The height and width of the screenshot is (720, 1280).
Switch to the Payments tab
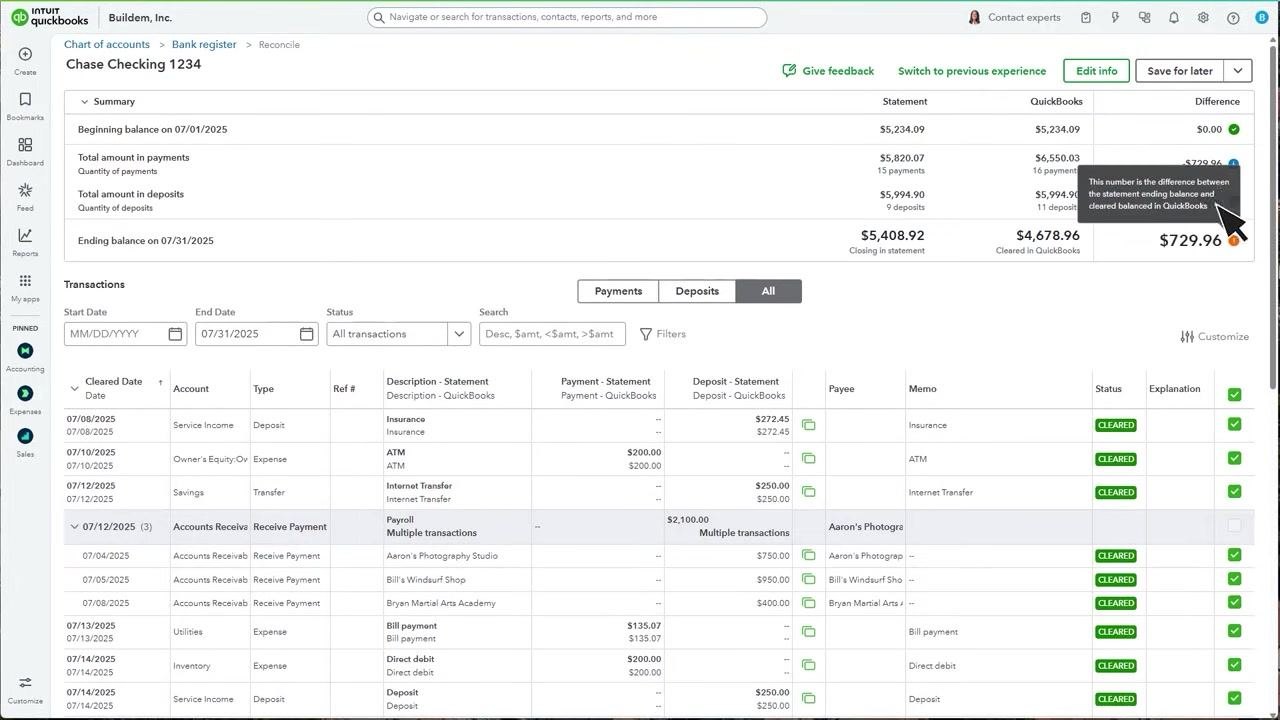618,291
